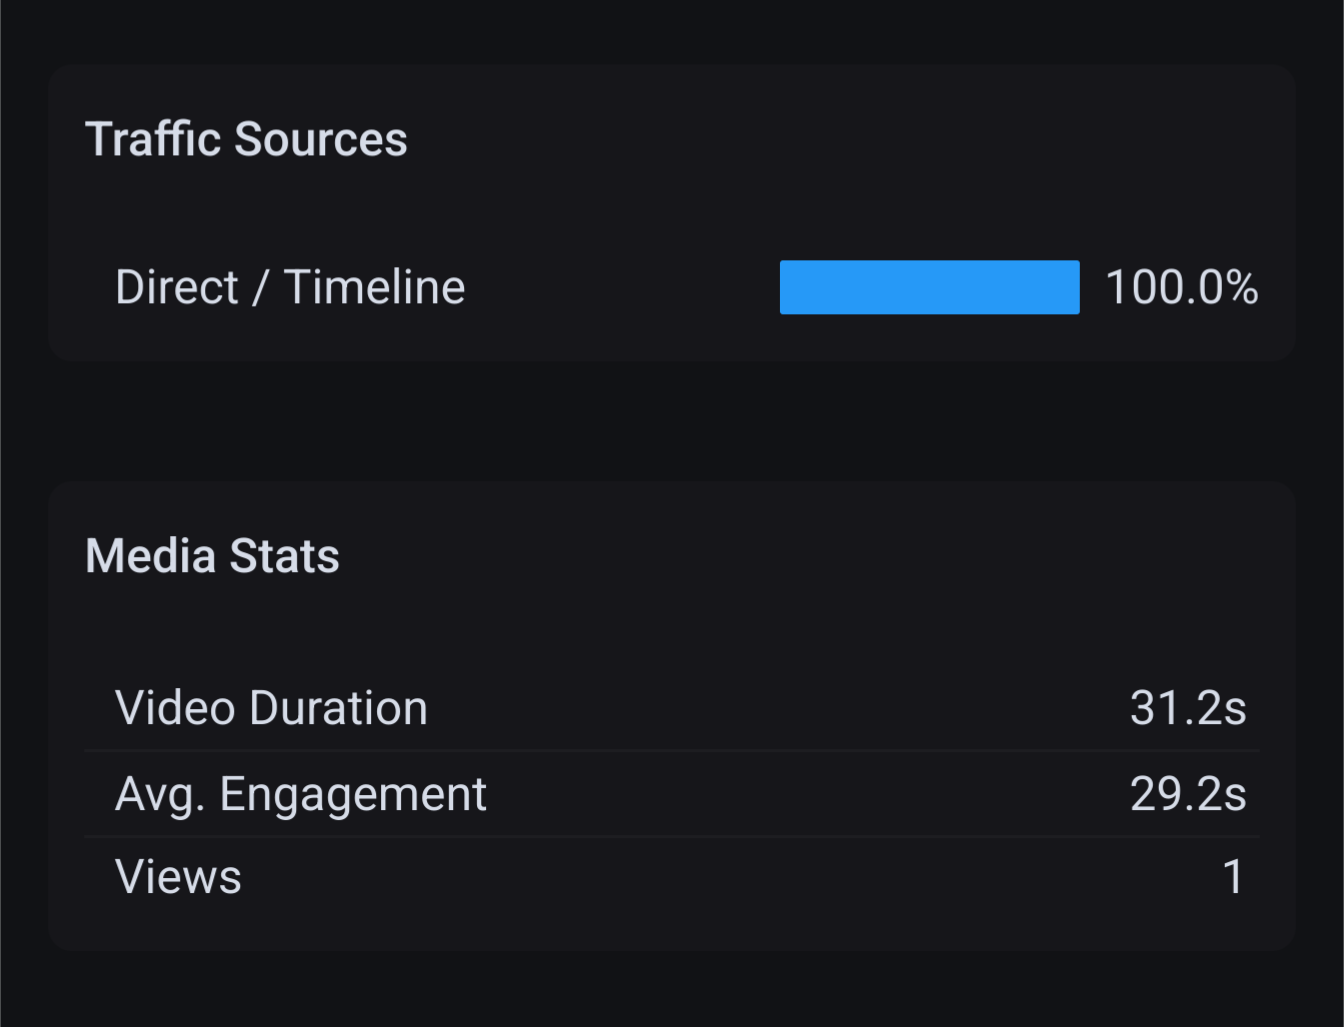Click the 31.2s video duration value
The height and width of the screenshot is (1027, 1344).
(1188, 708)
